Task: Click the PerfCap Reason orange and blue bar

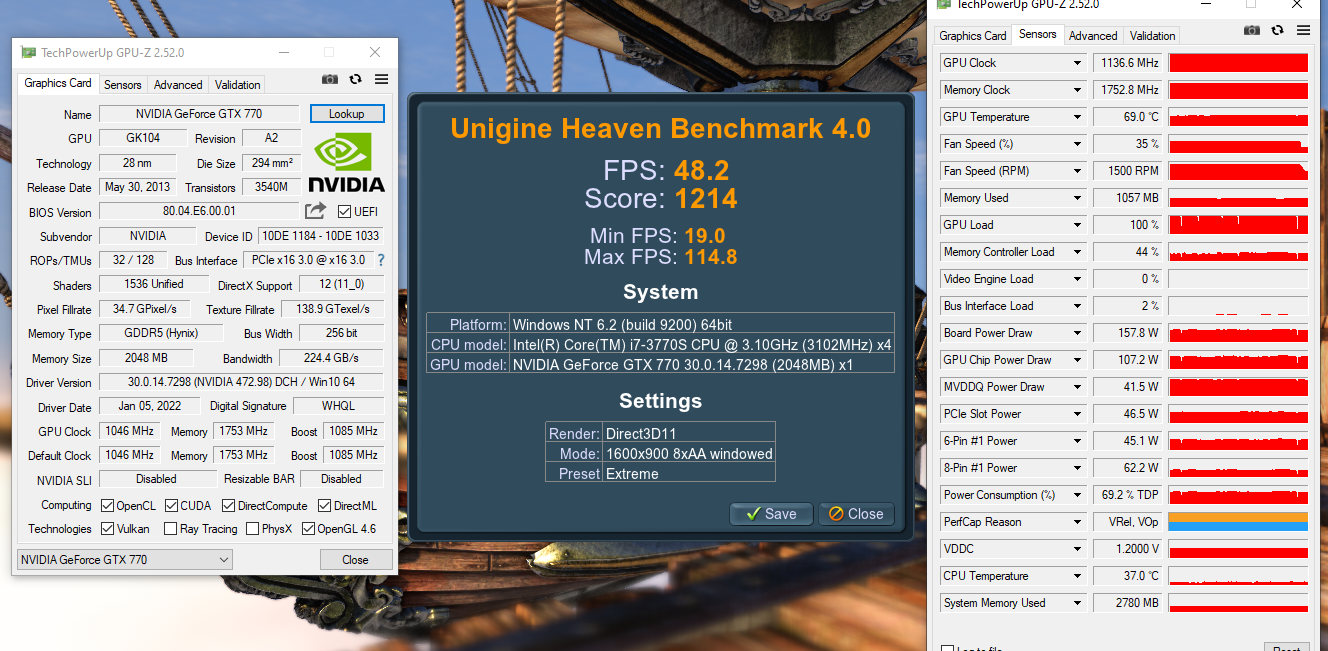Action: click(x=1238, y=522)
